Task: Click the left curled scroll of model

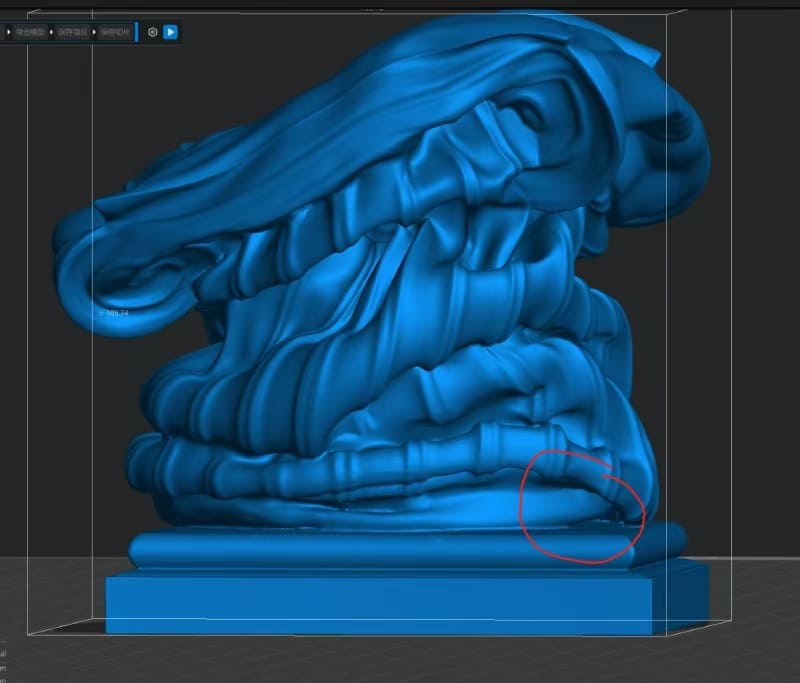Action: click(x=100, y=270)
